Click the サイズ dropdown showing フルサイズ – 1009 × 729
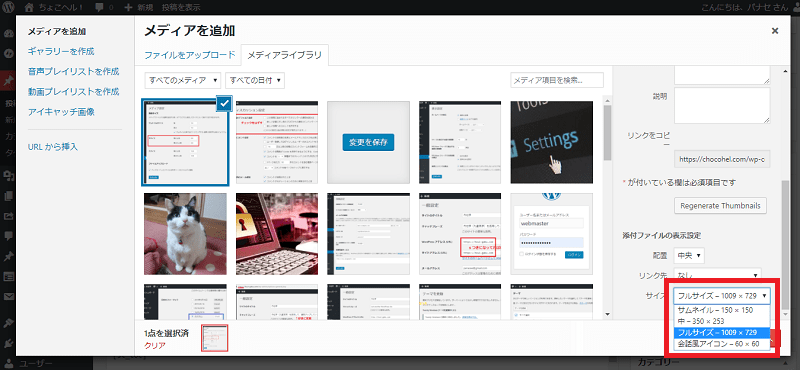 point(721,295)
